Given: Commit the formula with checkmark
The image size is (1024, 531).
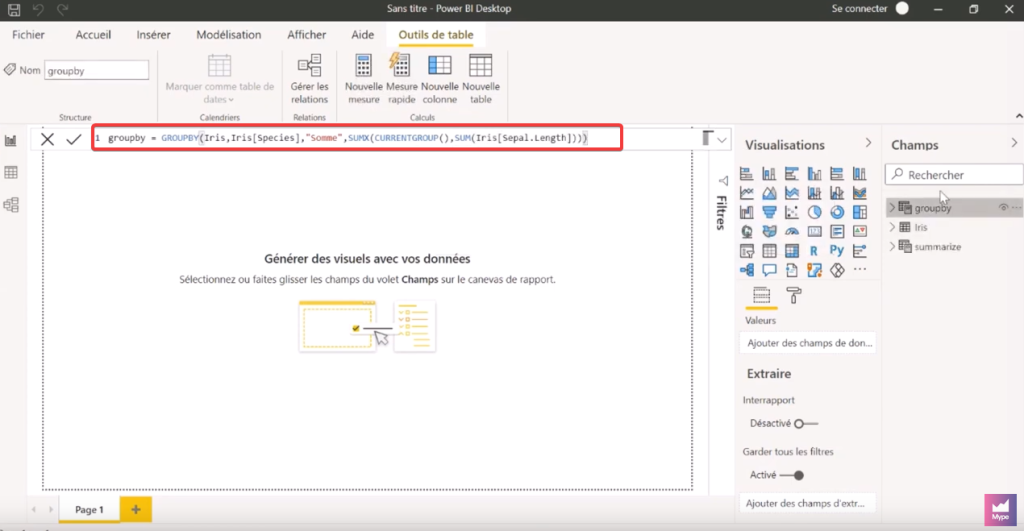Looking at the screenshot, I should click(x=74, y=138).
